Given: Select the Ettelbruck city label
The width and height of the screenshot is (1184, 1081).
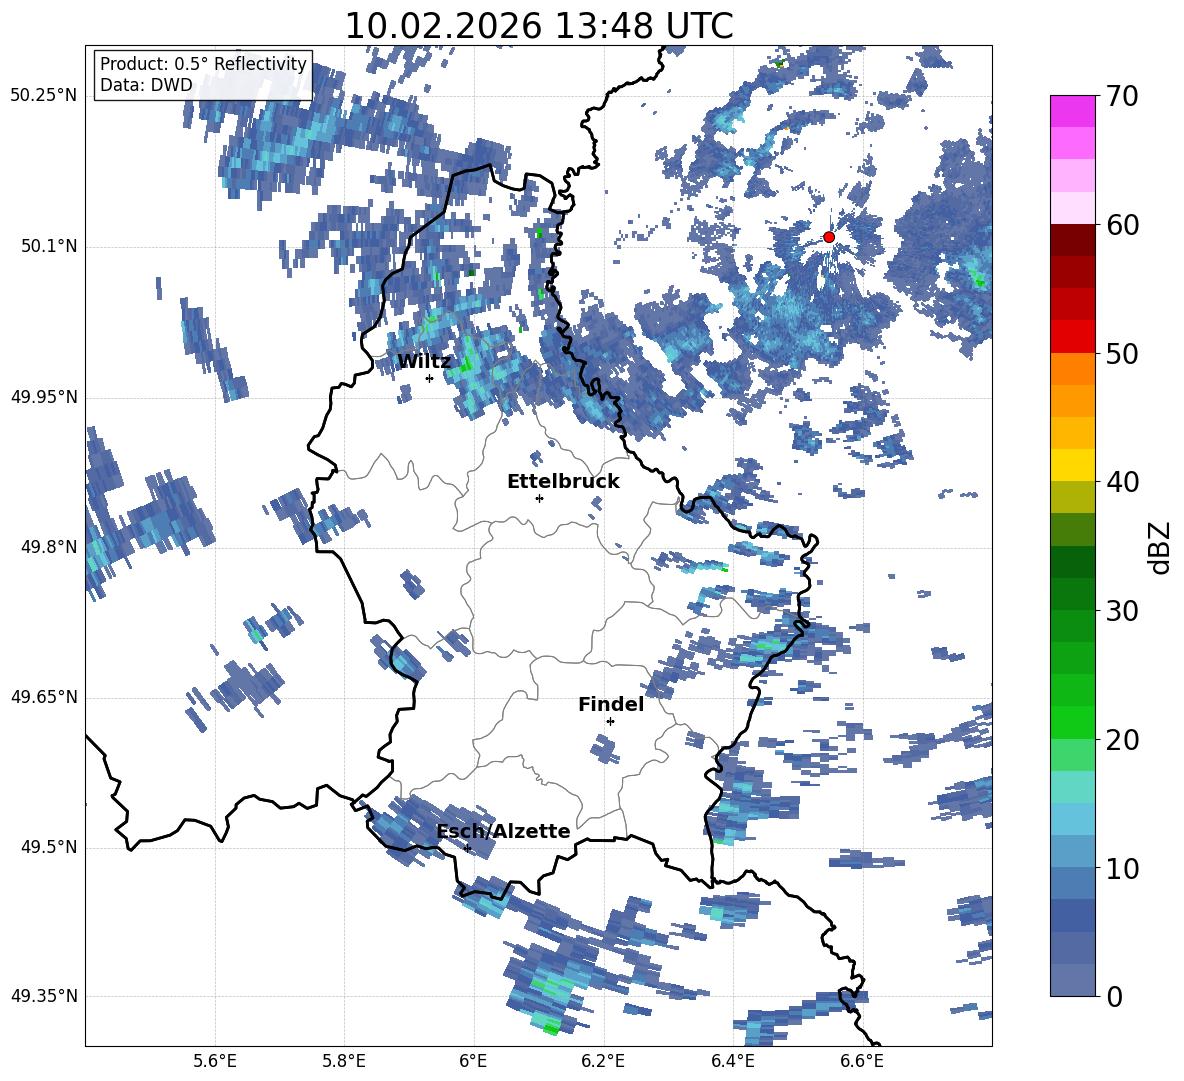Looking at the screenshot, I should (563, 482).
